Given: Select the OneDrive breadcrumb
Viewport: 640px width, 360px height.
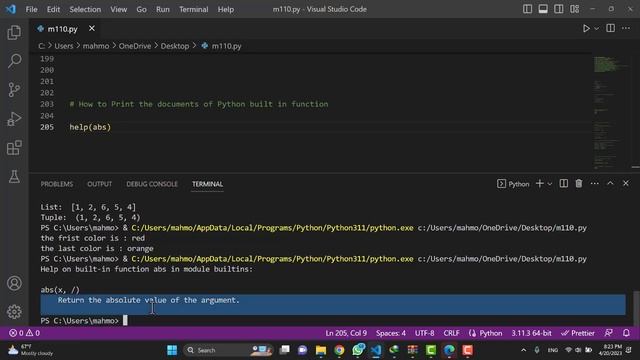Looking at the screenshot, I should (135, 46).
